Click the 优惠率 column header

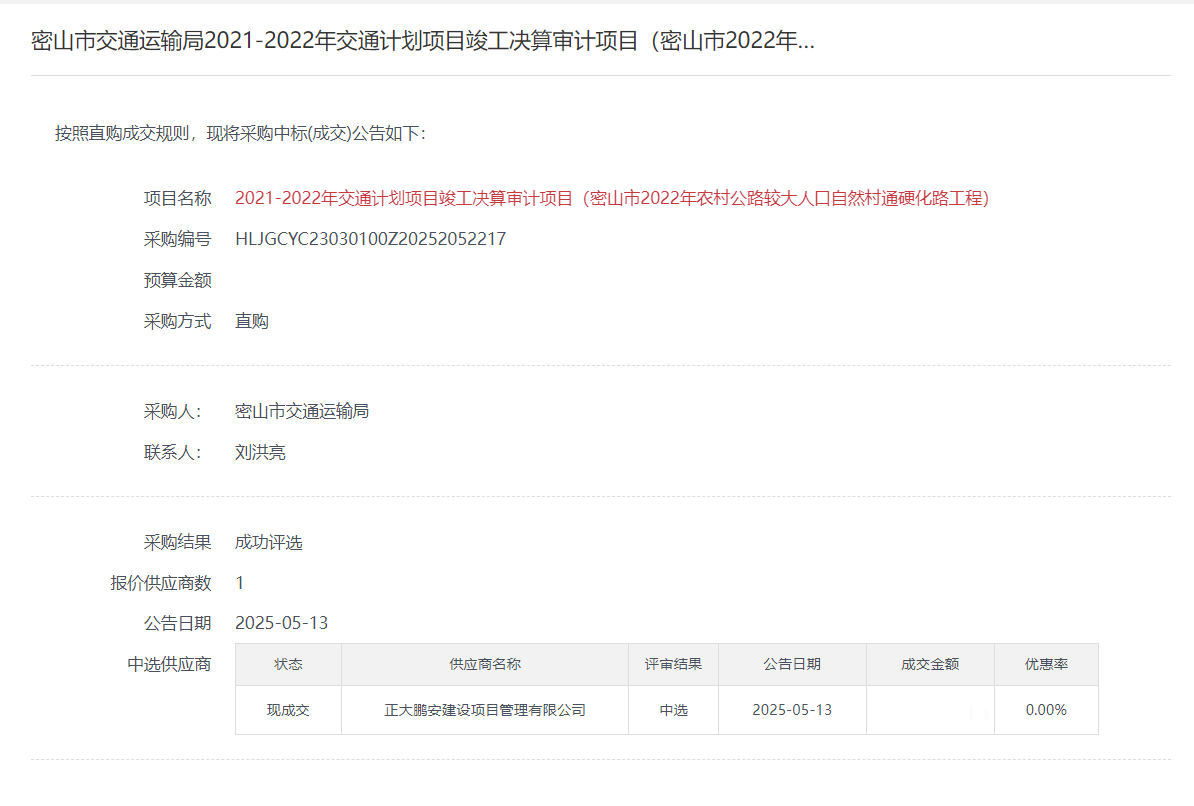click(x=1046, y=664)
